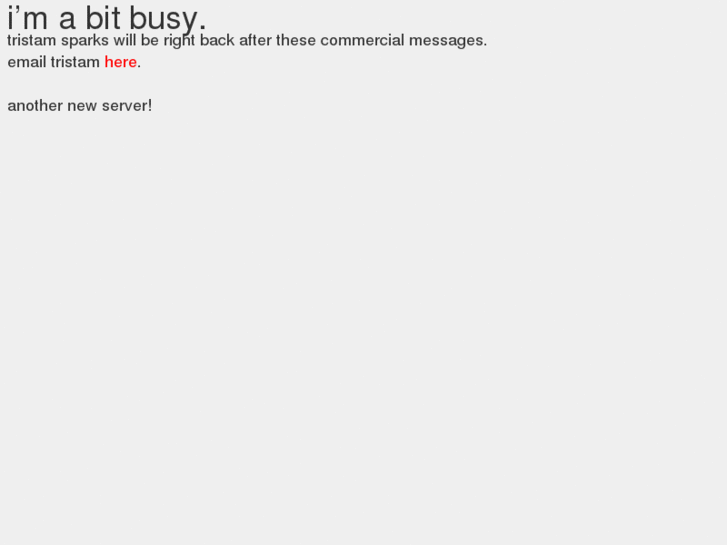Viewport: 727px width, 545px height.
Task: Click the word "busy." in the heading
Action: [x=168, y=19]
